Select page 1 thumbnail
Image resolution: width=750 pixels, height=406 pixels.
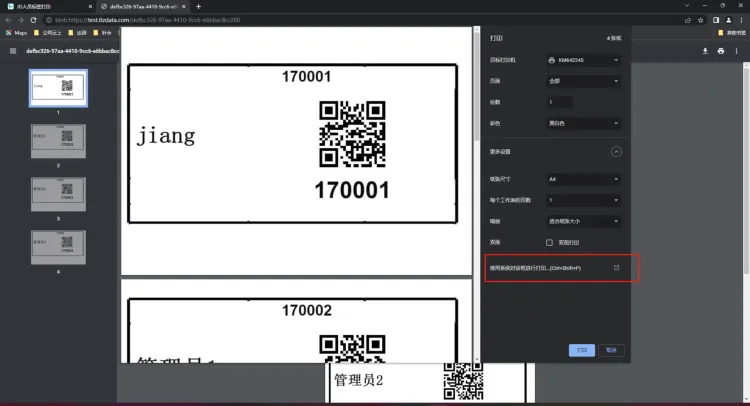pyautogui.click(x=58, y=88)
